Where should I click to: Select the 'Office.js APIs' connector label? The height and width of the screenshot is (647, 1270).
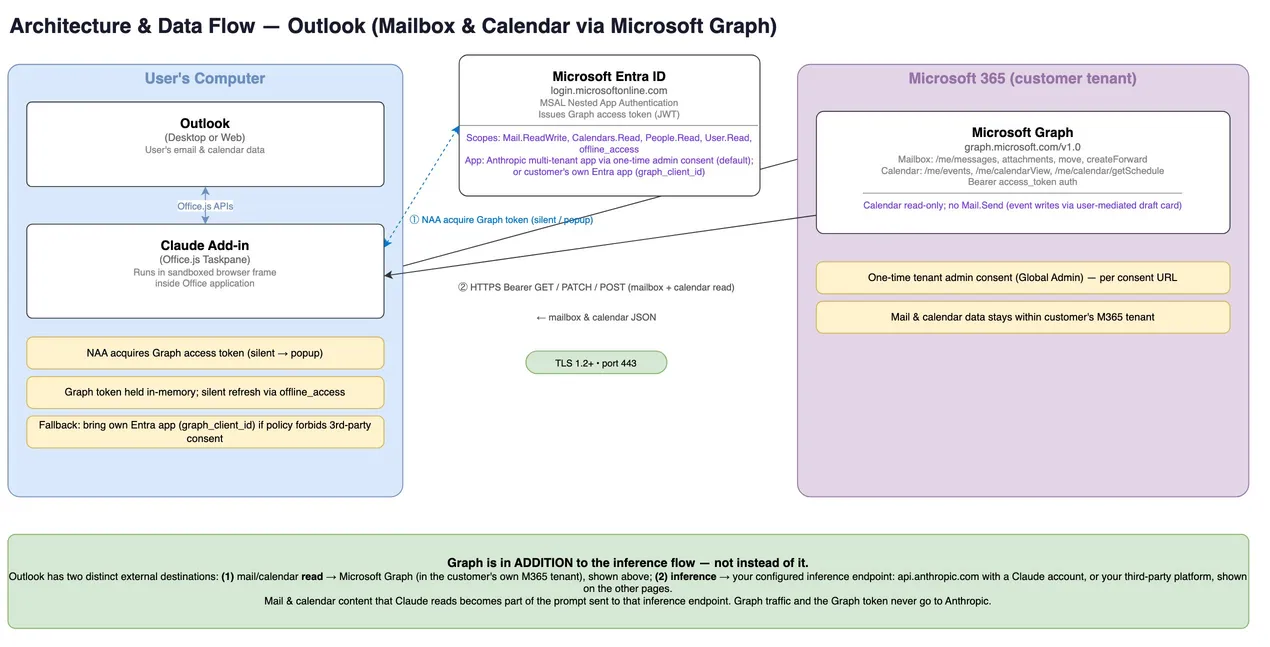coord(205,206)
